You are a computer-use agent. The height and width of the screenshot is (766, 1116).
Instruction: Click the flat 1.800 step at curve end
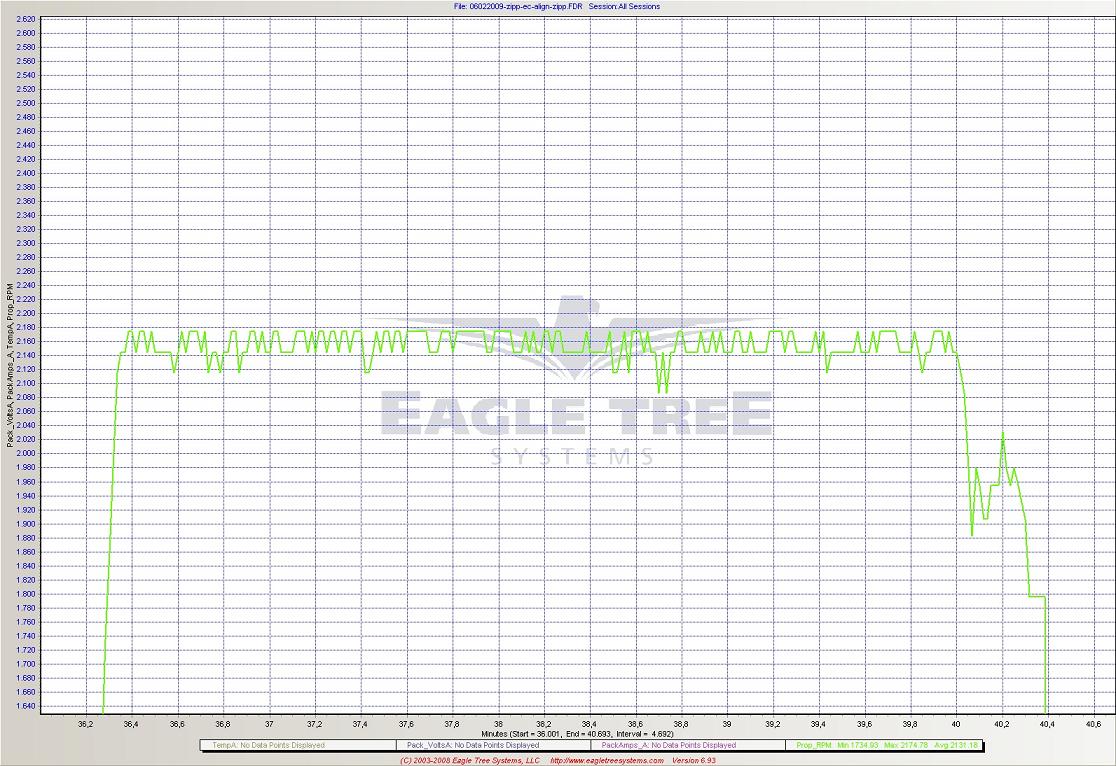click(x=1036, y=597)
